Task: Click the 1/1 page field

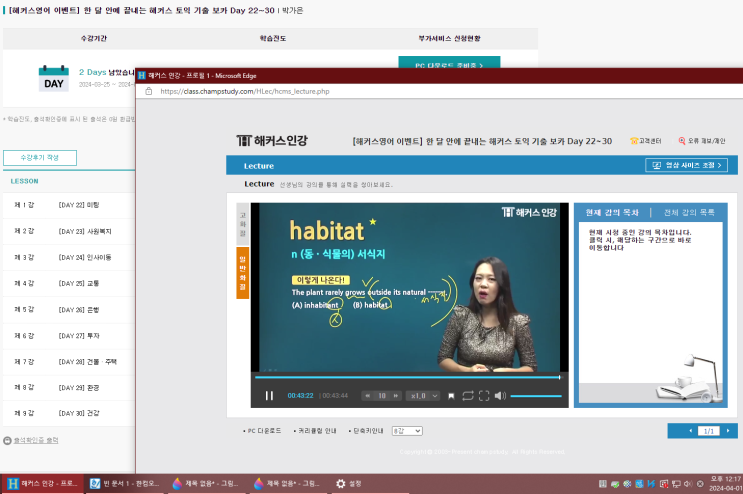Action: (x=708, y=431)
